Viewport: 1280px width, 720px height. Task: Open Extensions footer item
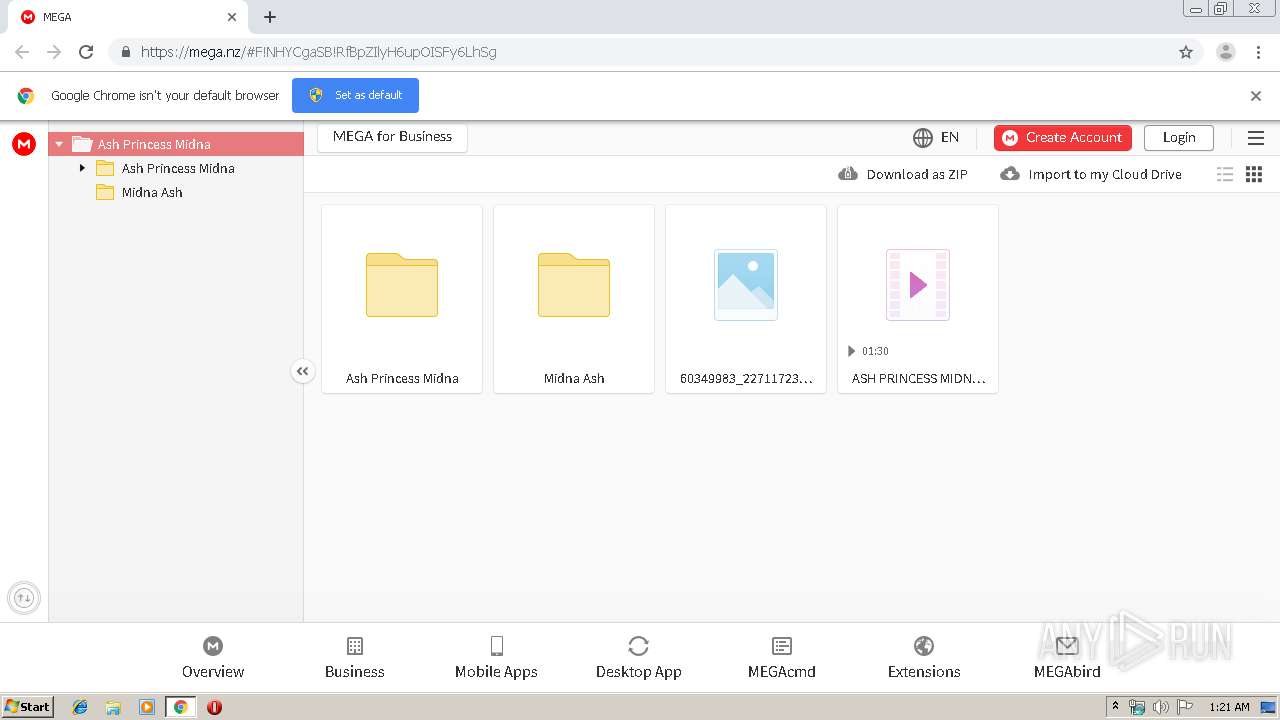coord(924,658)
